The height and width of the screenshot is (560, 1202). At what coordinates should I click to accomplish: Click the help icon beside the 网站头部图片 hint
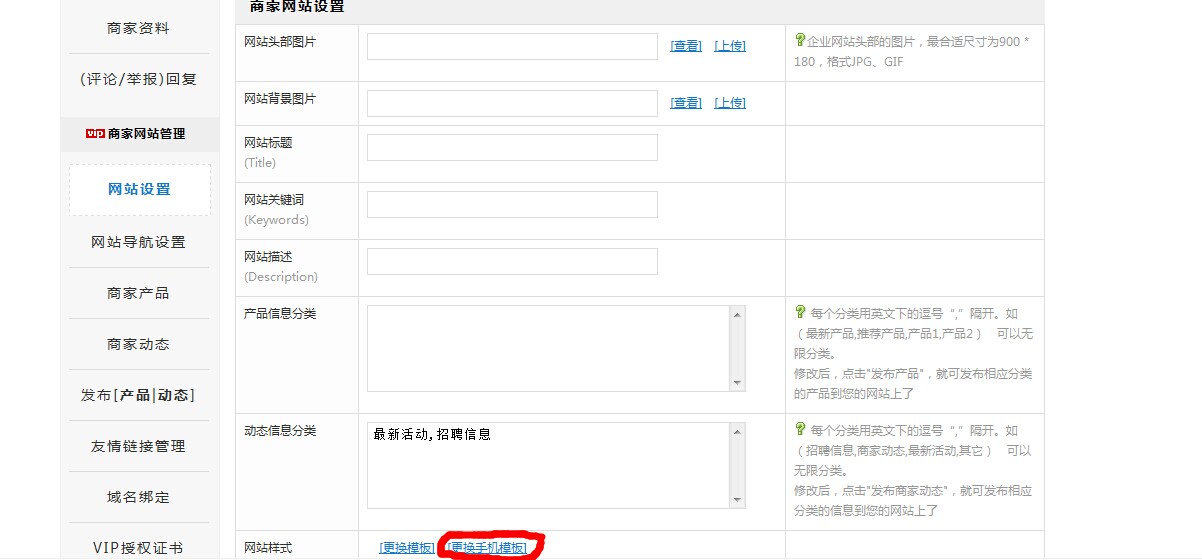[800, 40]
